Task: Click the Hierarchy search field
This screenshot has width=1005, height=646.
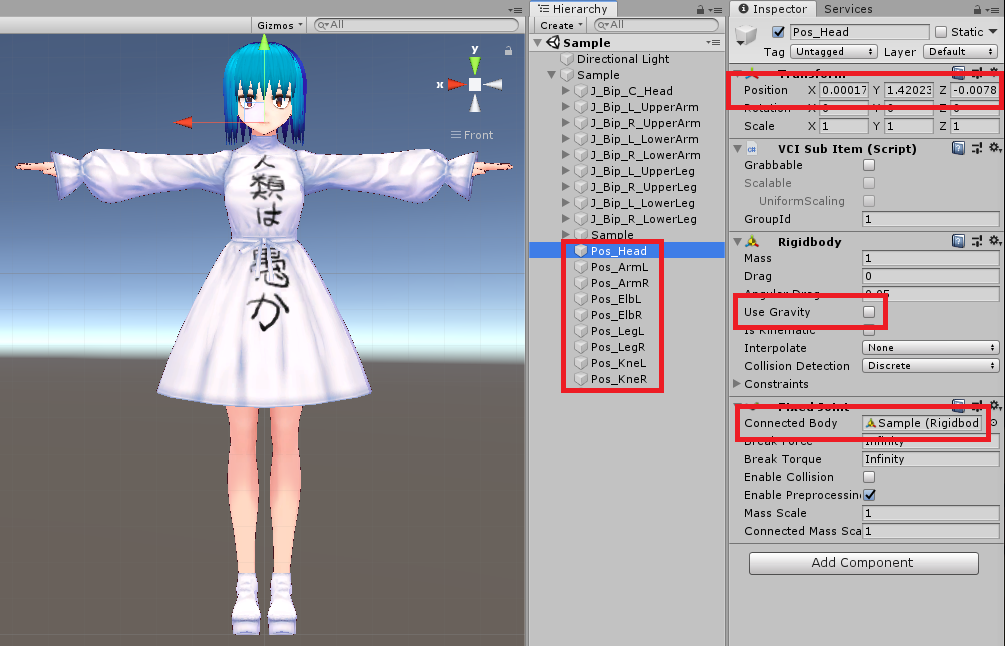Action: (656, 25)
